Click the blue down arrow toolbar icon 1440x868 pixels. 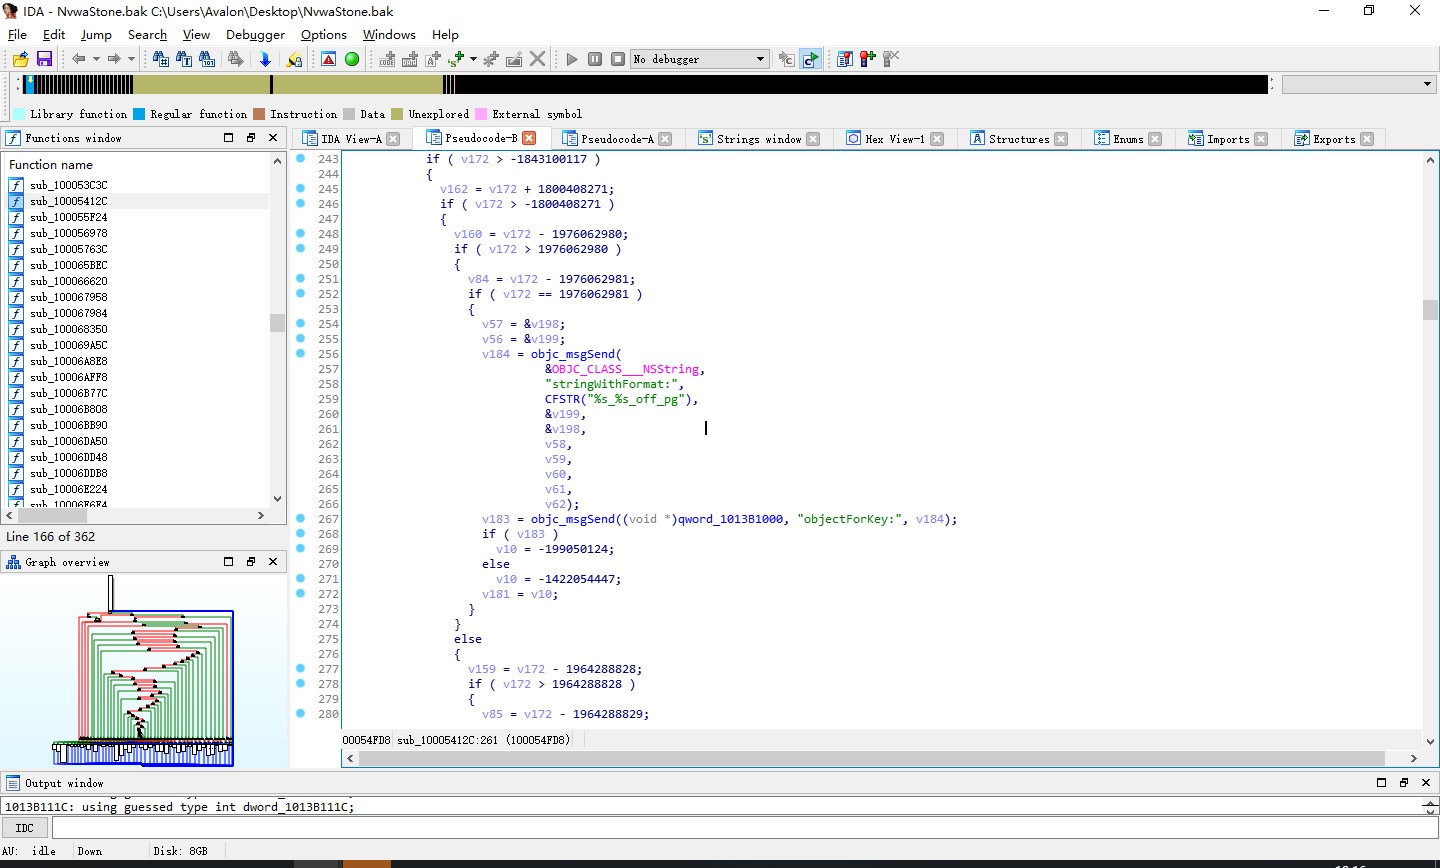click(x=265, y=59)
